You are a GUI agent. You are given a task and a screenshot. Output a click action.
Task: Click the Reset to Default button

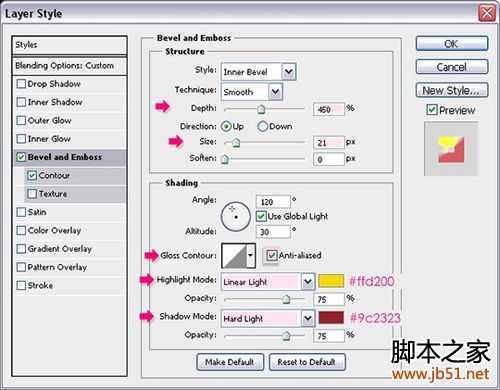point(307,362)
